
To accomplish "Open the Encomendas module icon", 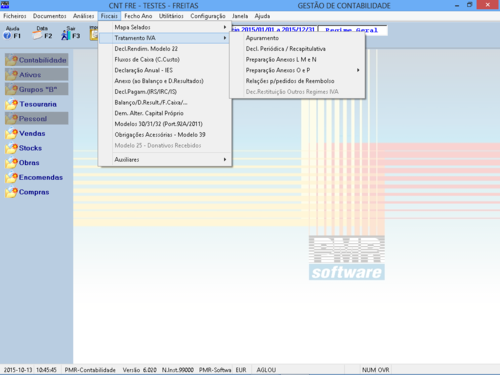I will click(x=11, y=178).
